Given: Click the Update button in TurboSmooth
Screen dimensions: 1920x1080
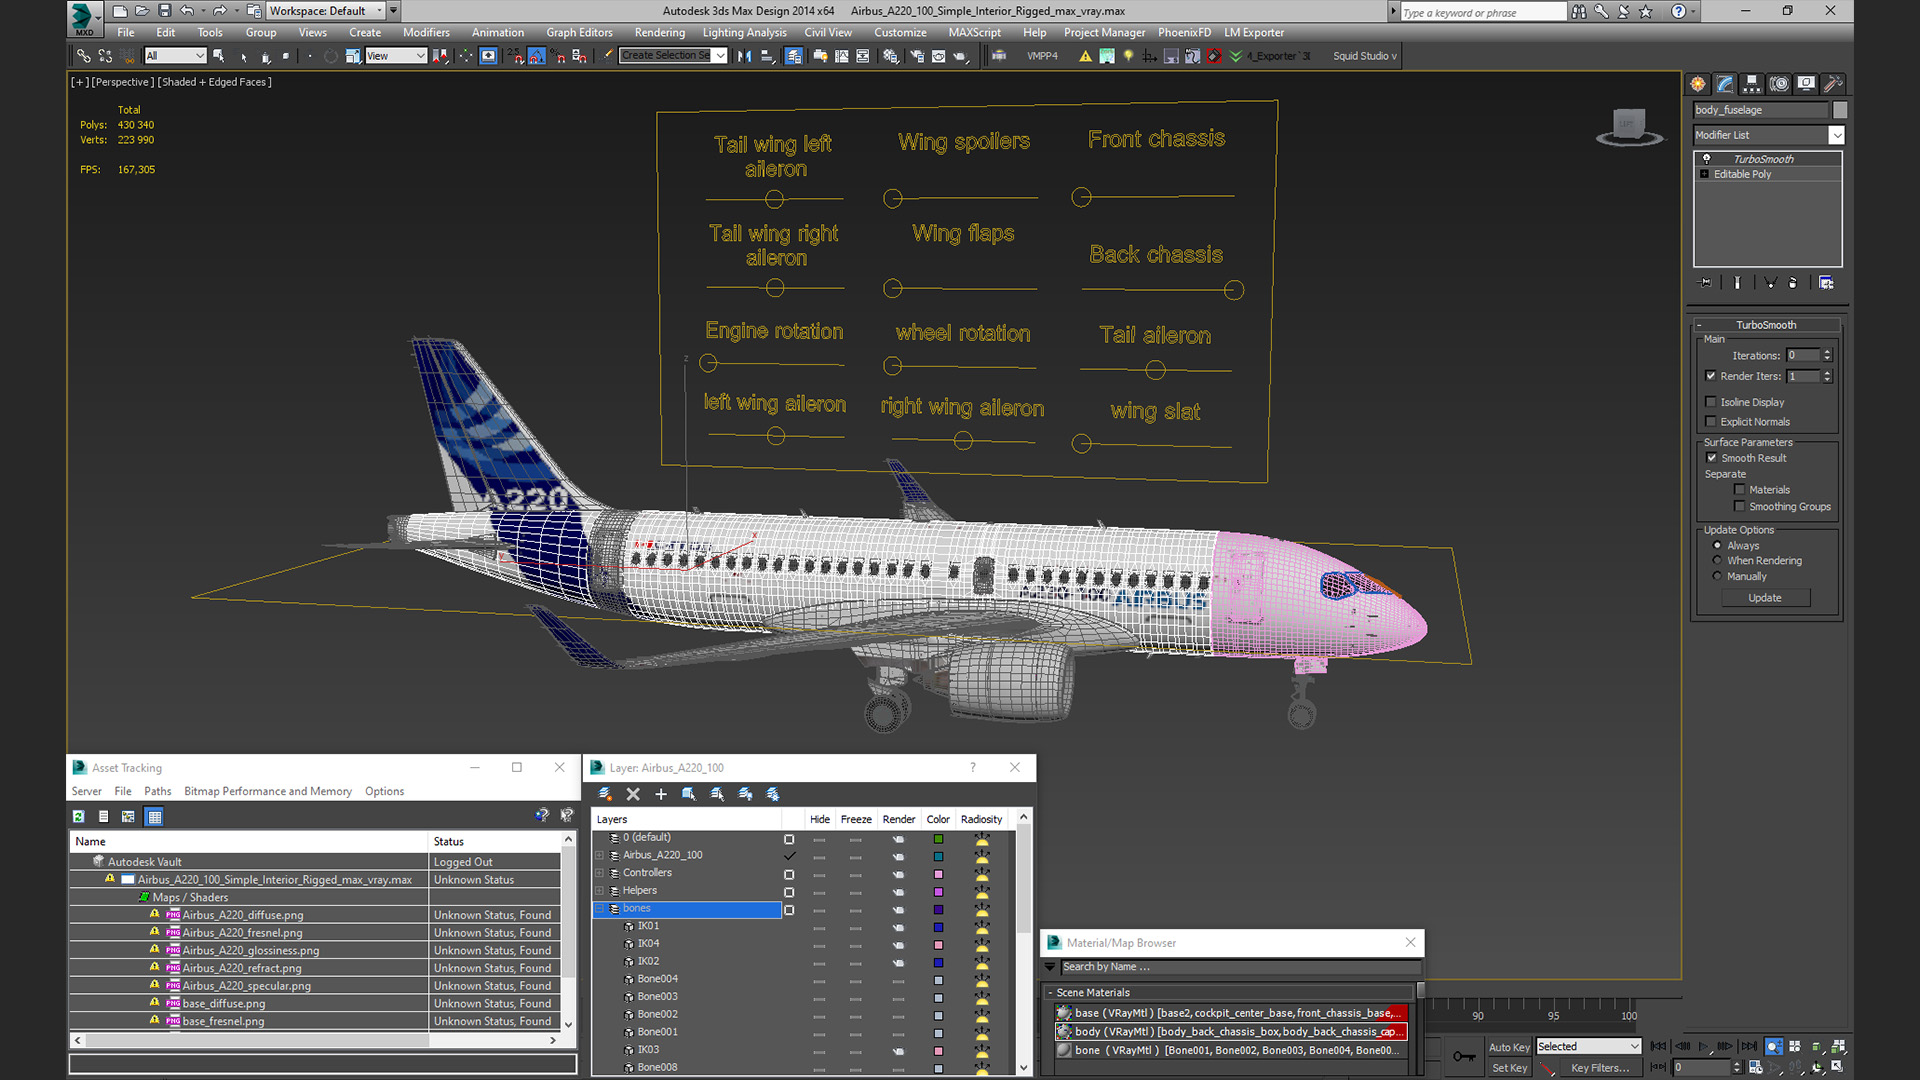Looking at the screenshot, I should 1764,597.
